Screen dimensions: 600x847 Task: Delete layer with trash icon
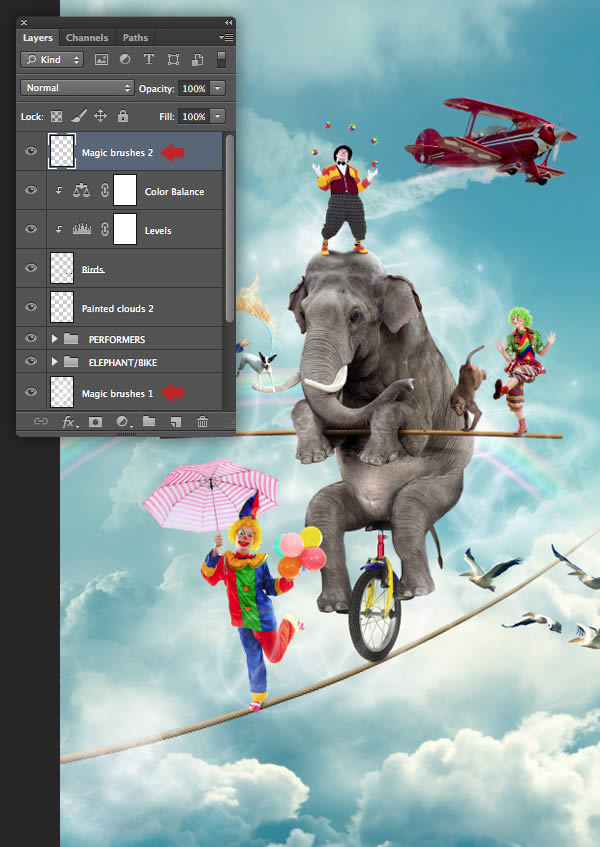click(202, 421)
